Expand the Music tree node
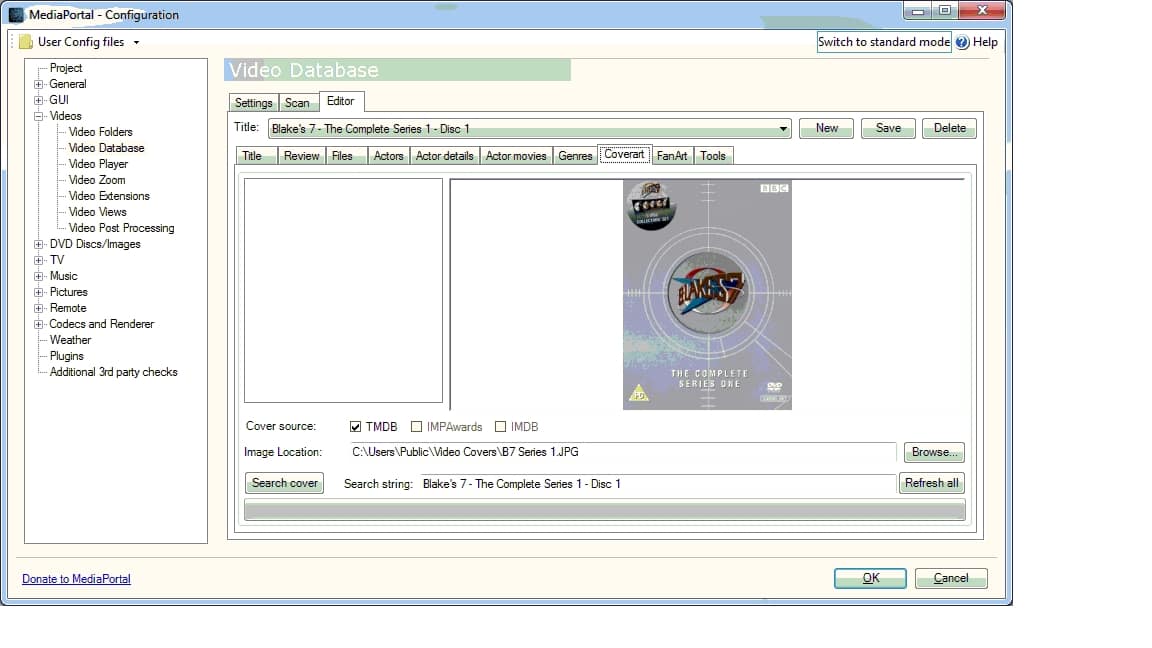Viewport: 1152px width, 648px height. [39, 276]
